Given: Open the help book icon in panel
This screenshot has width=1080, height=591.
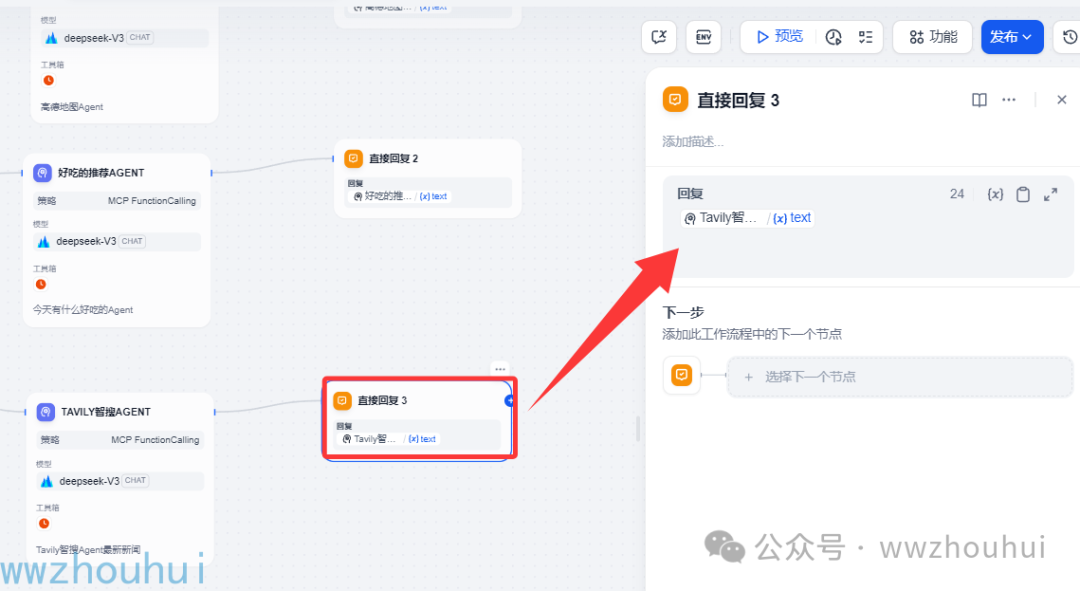Looking at the screenshot, I should pos(979,100).
